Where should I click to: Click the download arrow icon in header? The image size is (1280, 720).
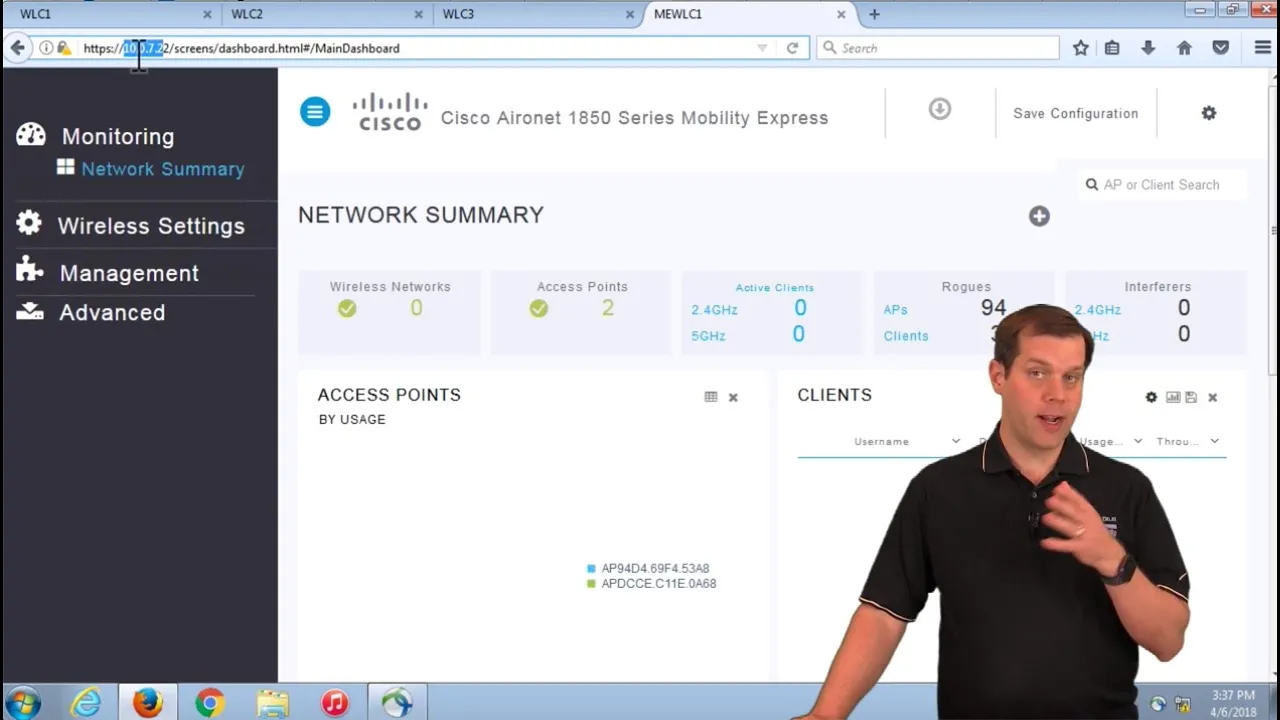click(x=939, y=109)
